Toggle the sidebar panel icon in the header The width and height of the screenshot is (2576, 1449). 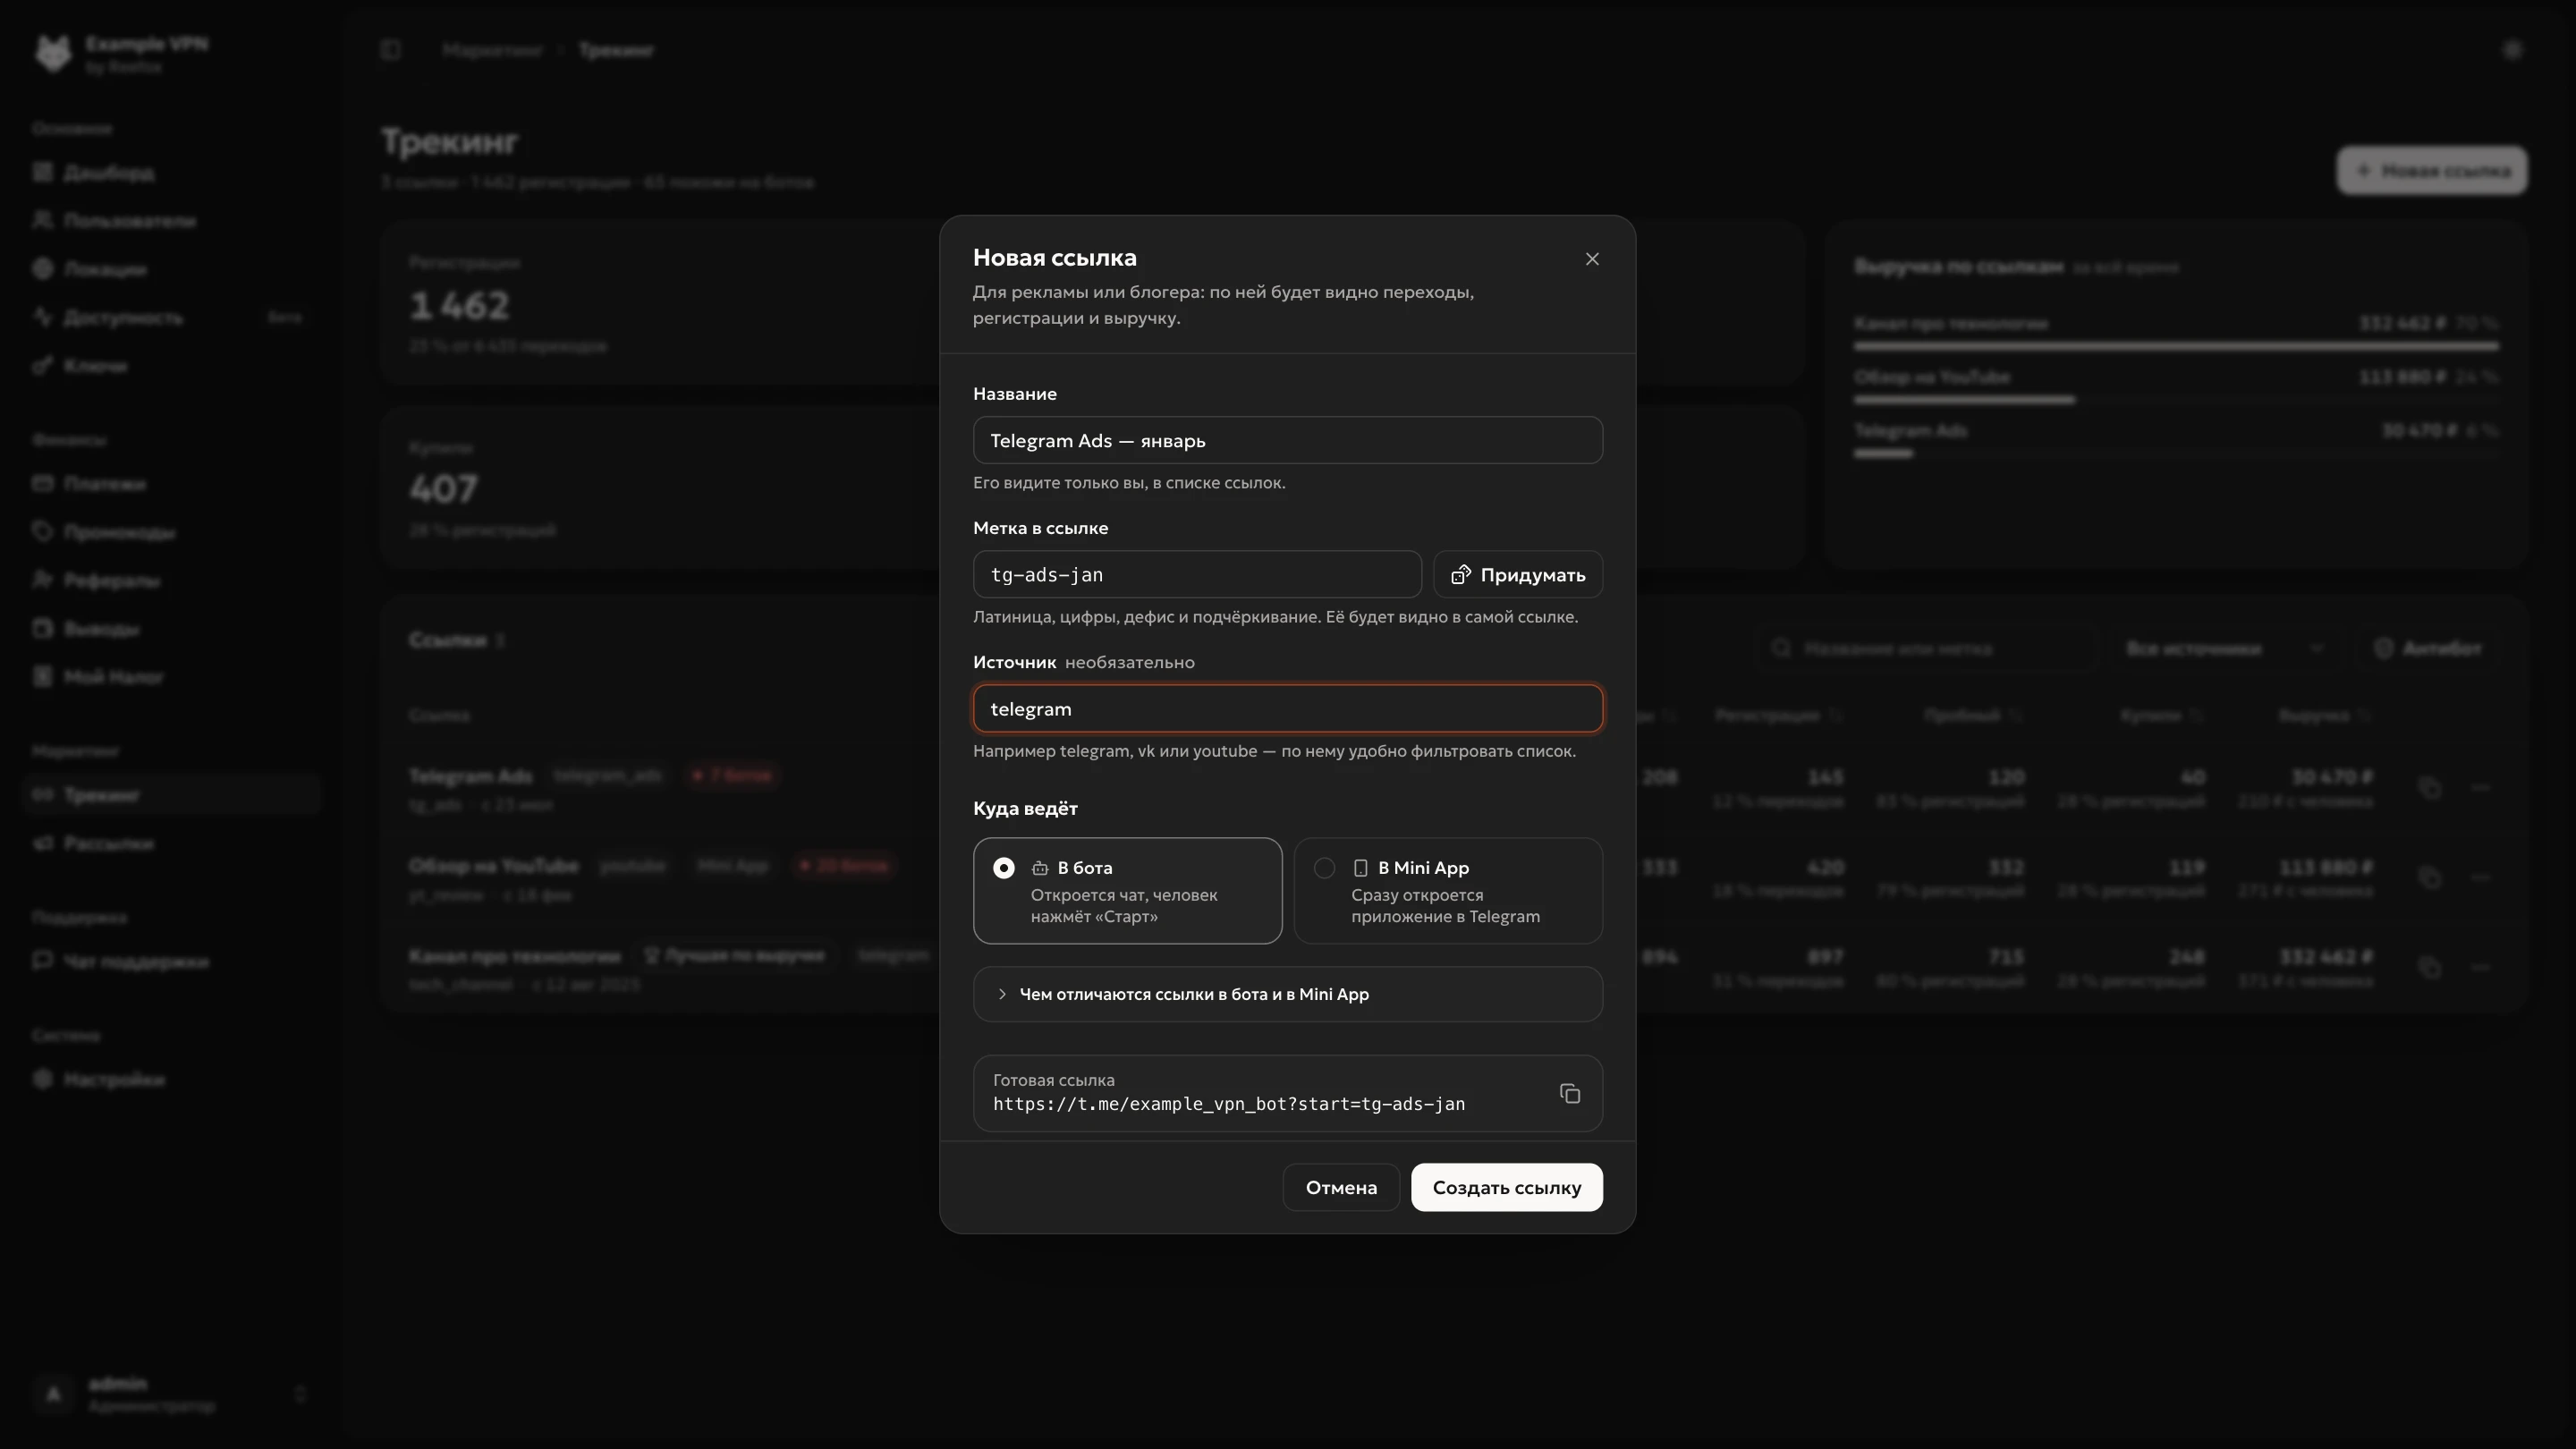[391, 50]
